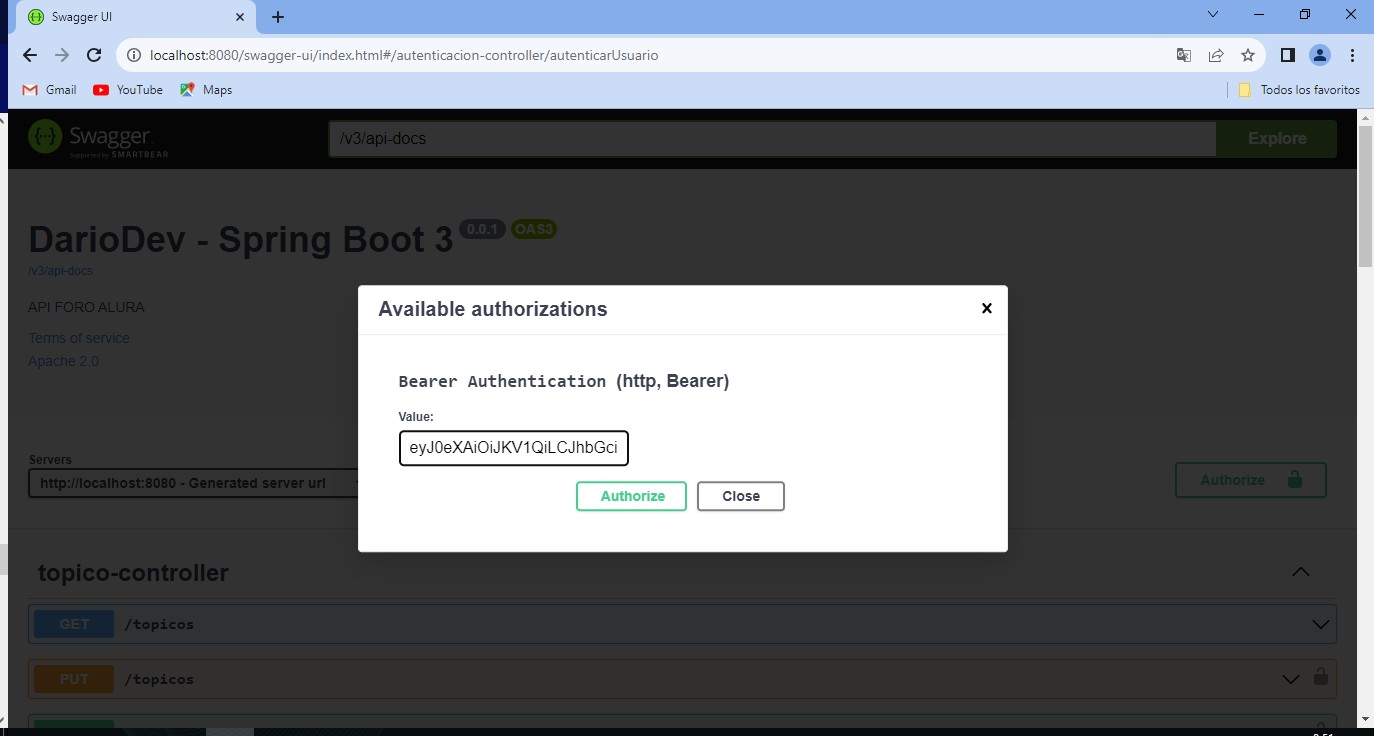Open the Servers dropdown
This screenshot has height=736, width=1374.
tap(195, 483)
